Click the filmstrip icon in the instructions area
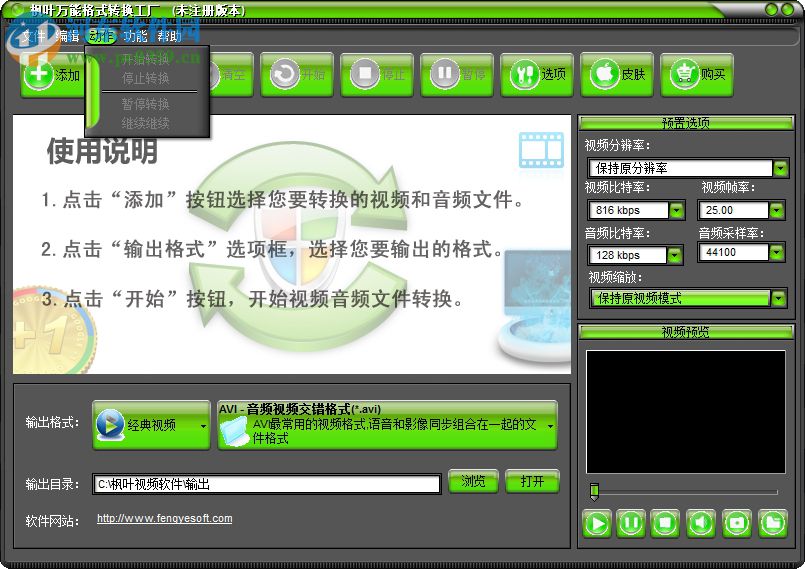The width and height of the screenshot is (805, 569). [541, 150]
